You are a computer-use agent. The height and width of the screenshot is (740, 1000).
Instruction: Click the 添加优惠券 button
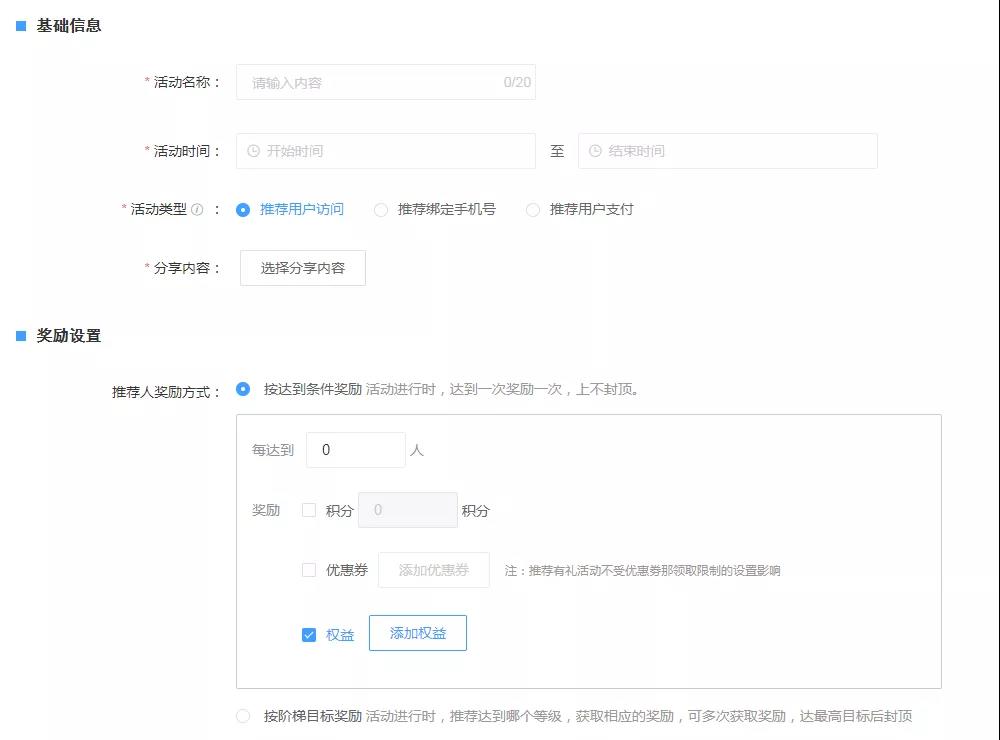(434, 570)
